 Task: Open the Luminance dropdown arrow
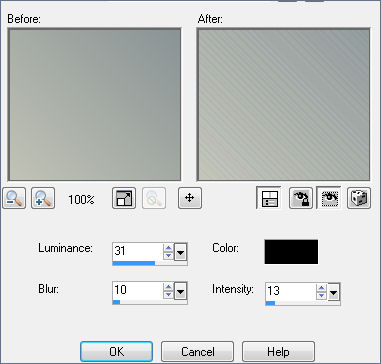(180, 252)
